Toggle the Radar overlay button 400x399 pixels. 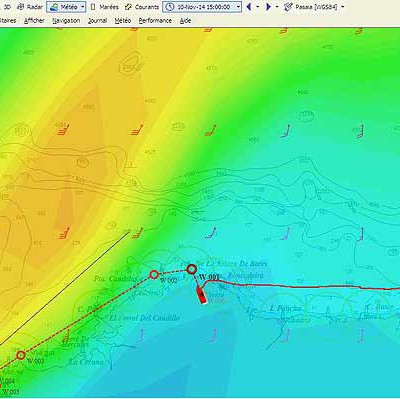tap(30, 7)
